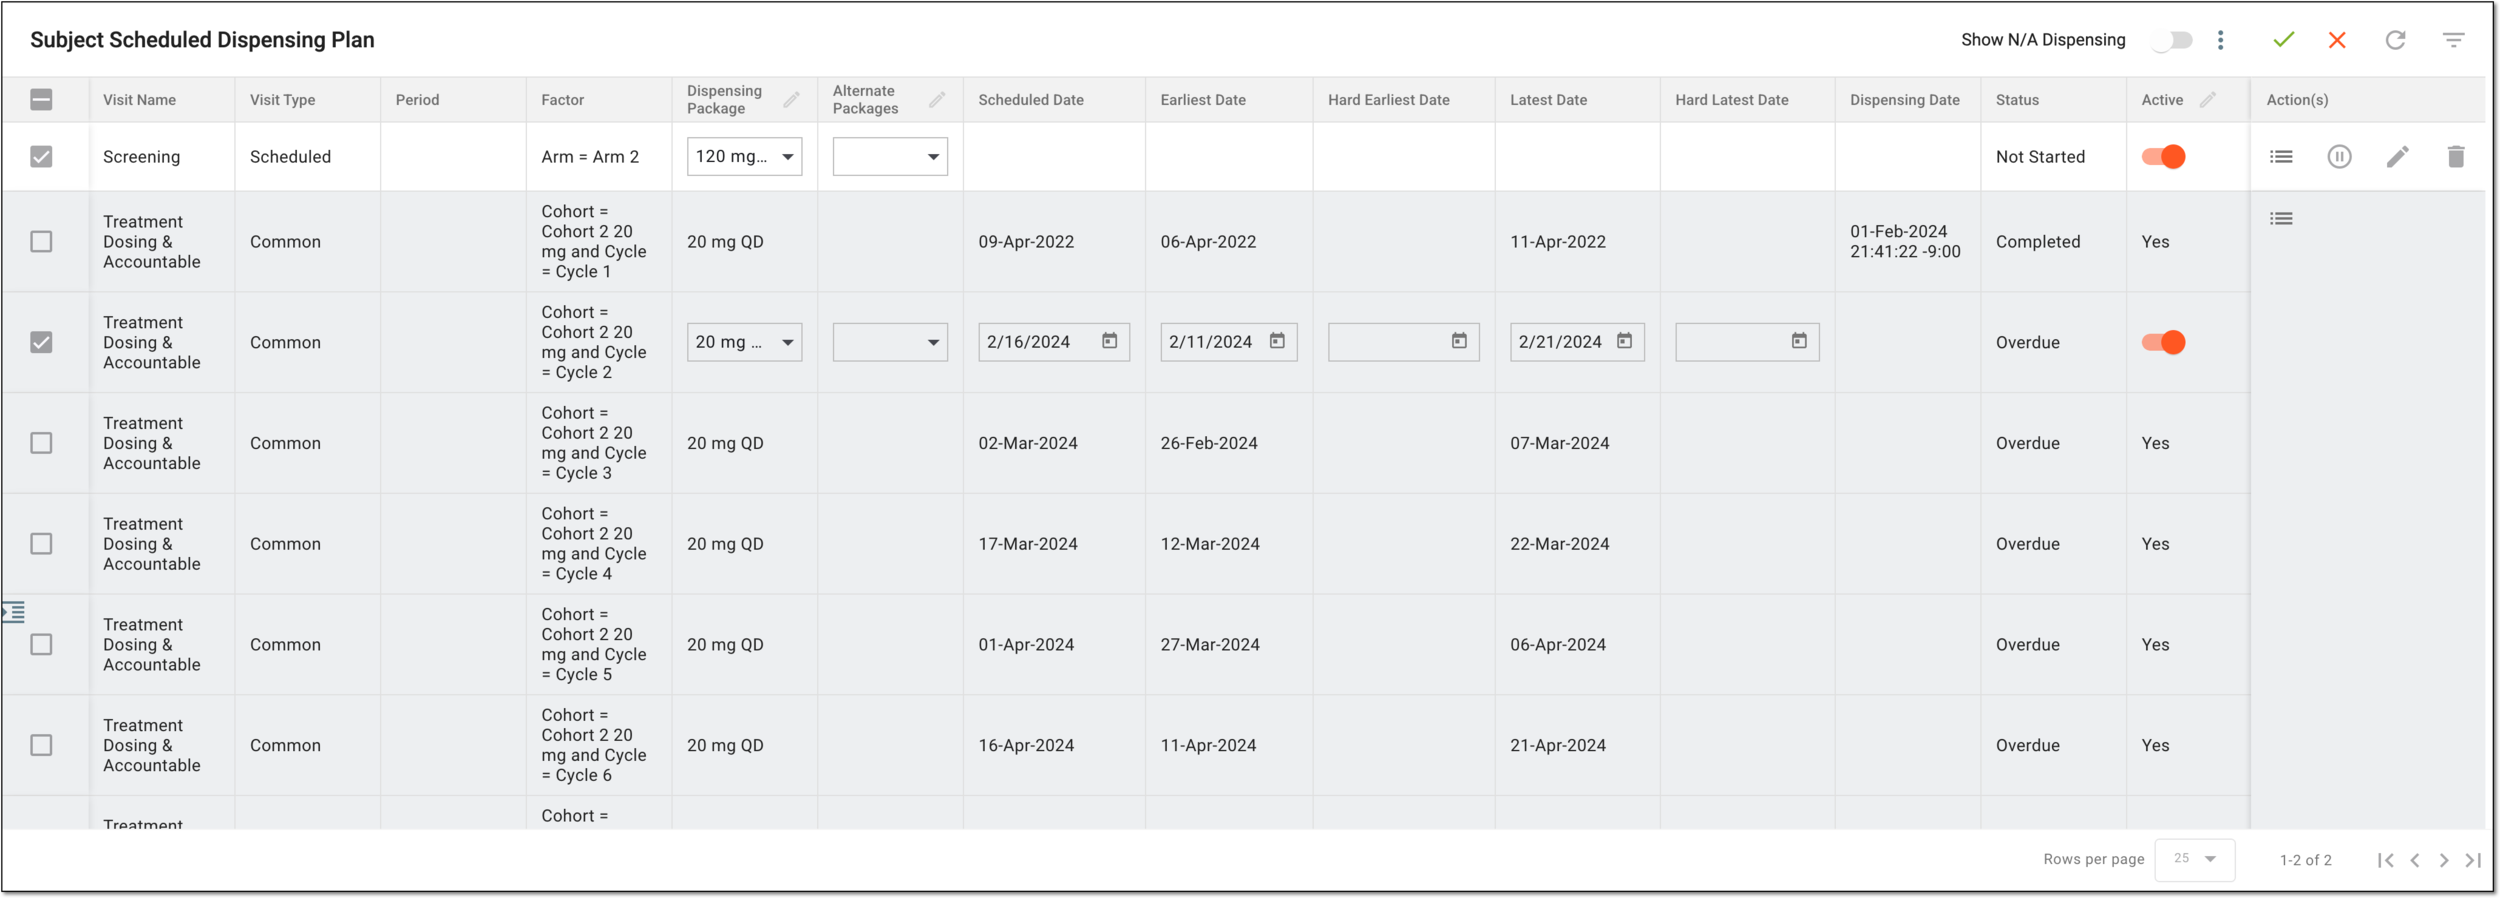Check the Cycle 4 row checkbox
The image size is (2500, 898).
click(41, 544)
